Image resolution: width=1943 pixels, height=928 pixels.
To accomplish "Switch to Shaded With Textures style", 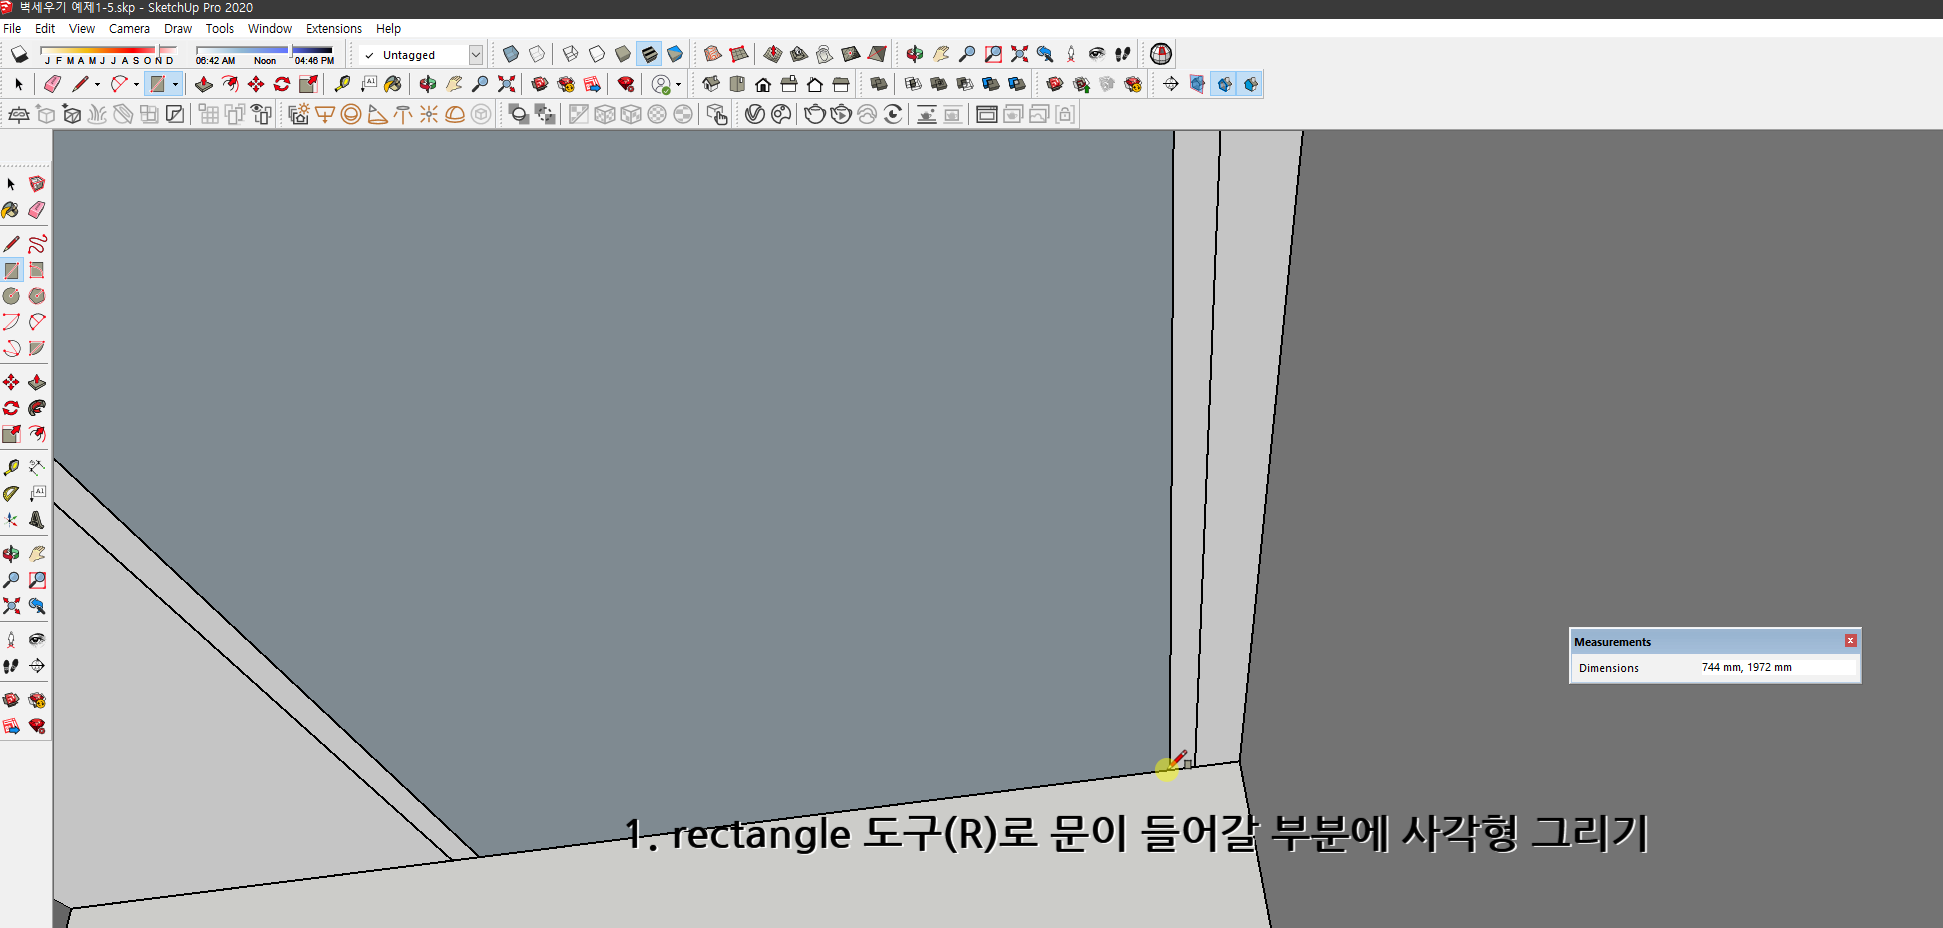I will click(649, 54).
